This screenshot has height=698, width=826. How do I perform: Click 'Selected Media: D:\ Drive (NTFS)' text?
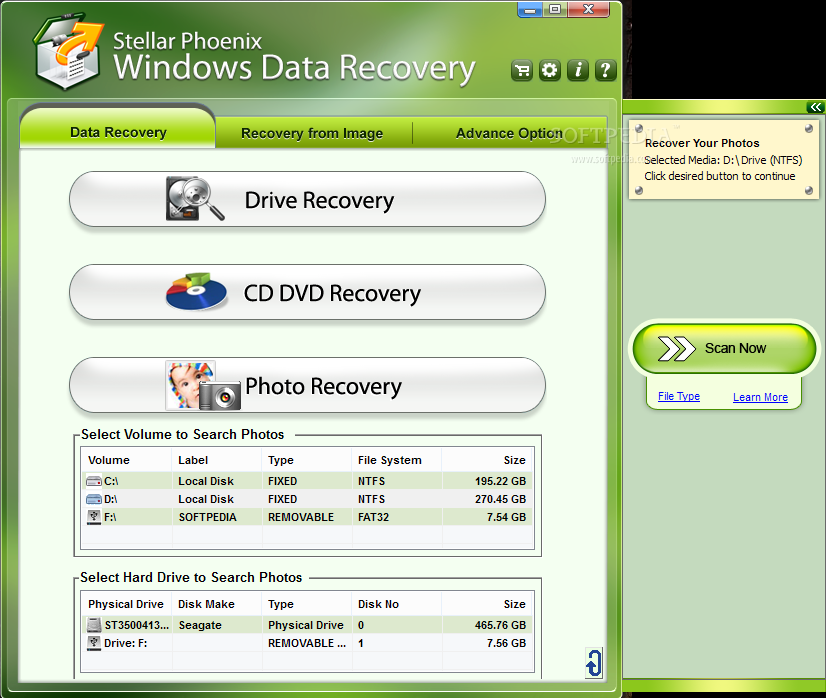click(723, 160)
